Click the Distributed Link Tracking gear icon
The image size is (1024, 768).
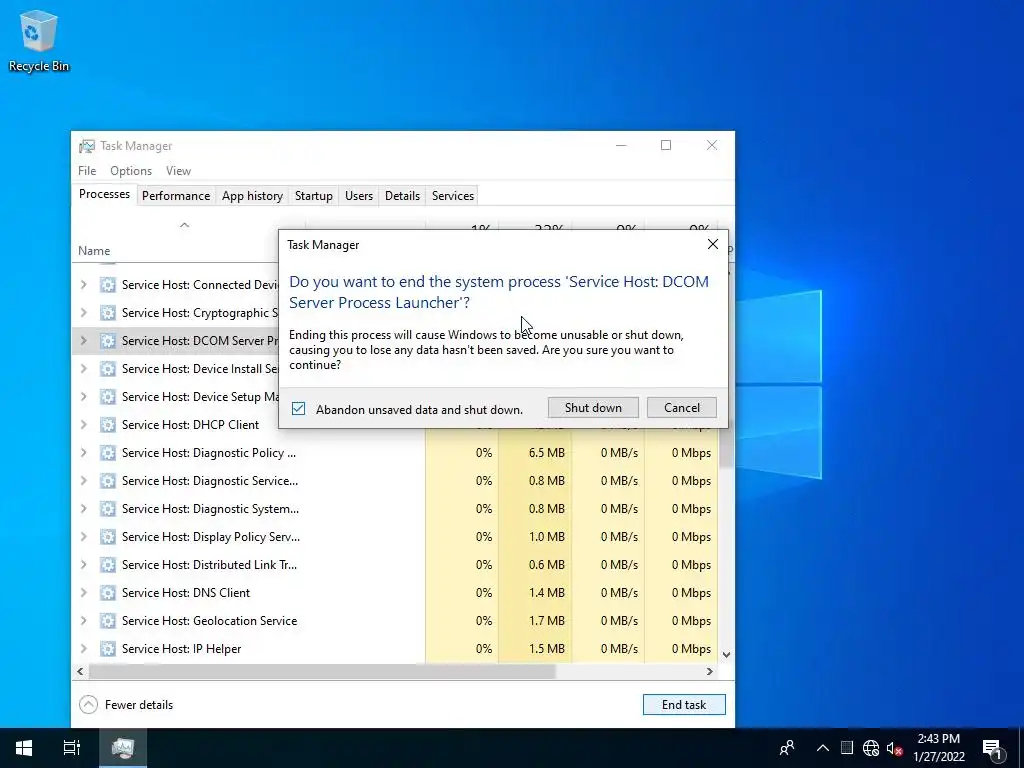point(108,565)
